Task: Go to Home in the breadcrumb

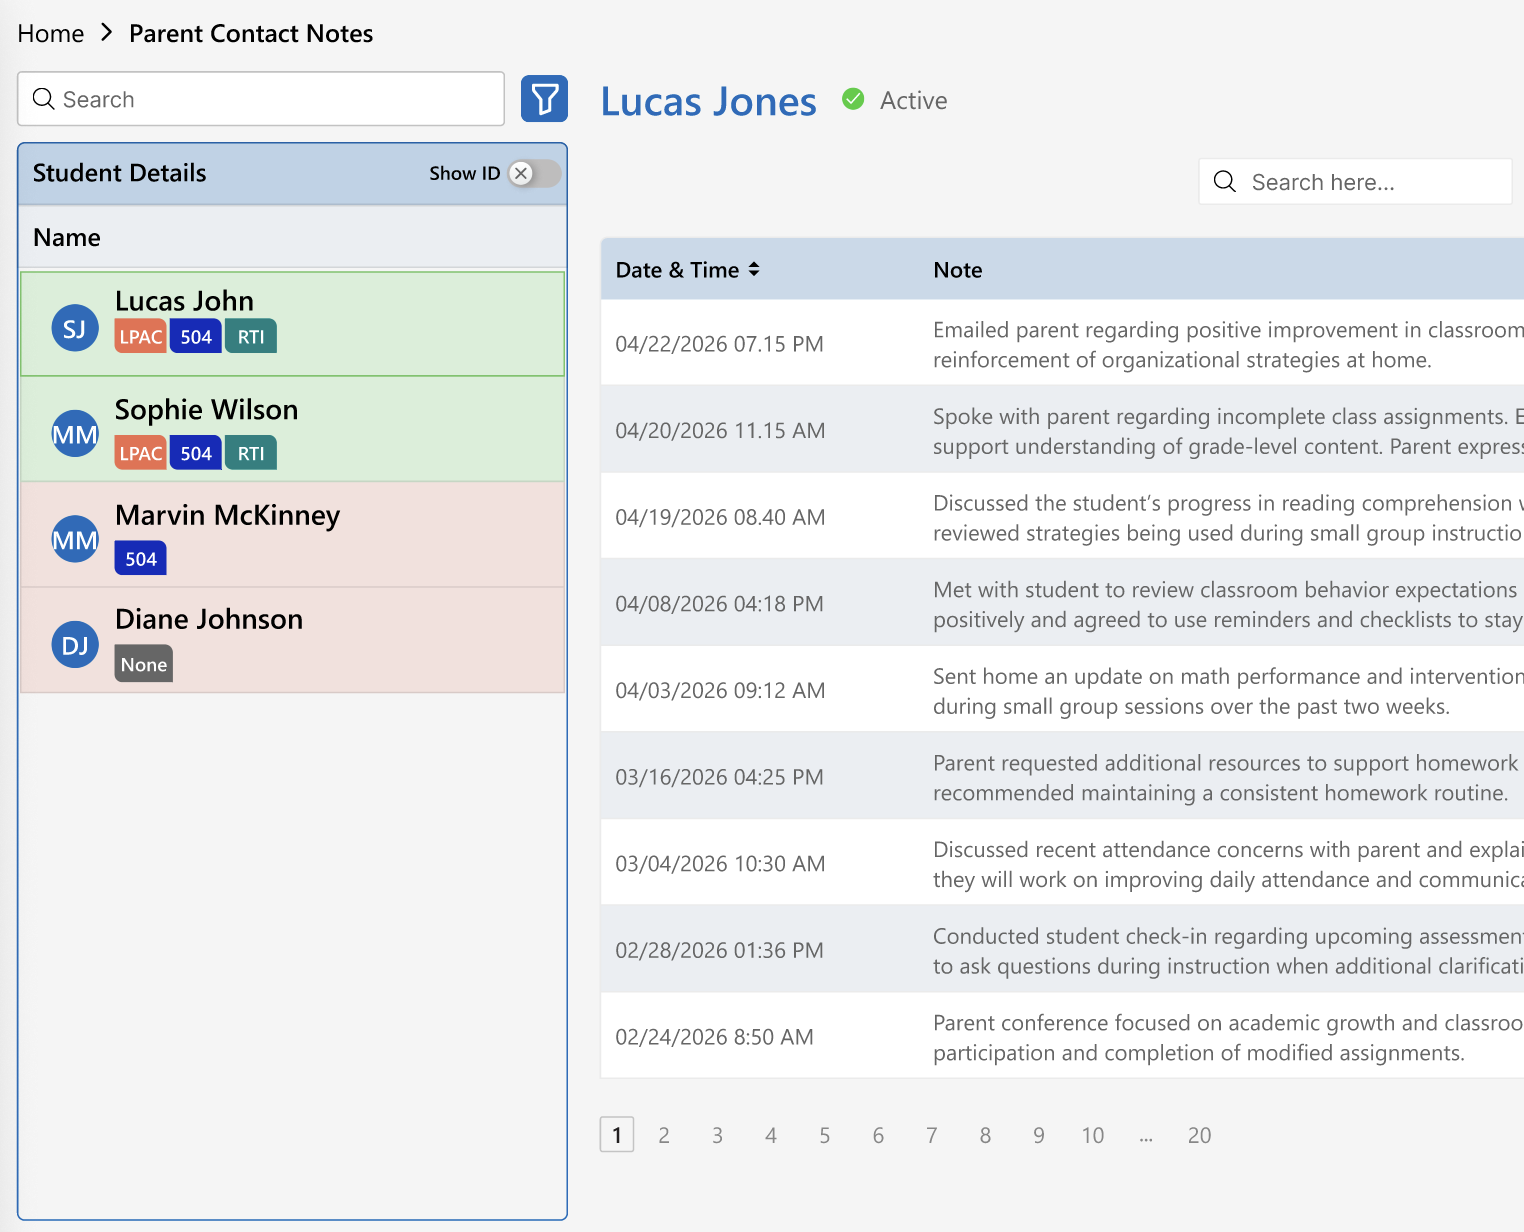Action: point(51,33)
